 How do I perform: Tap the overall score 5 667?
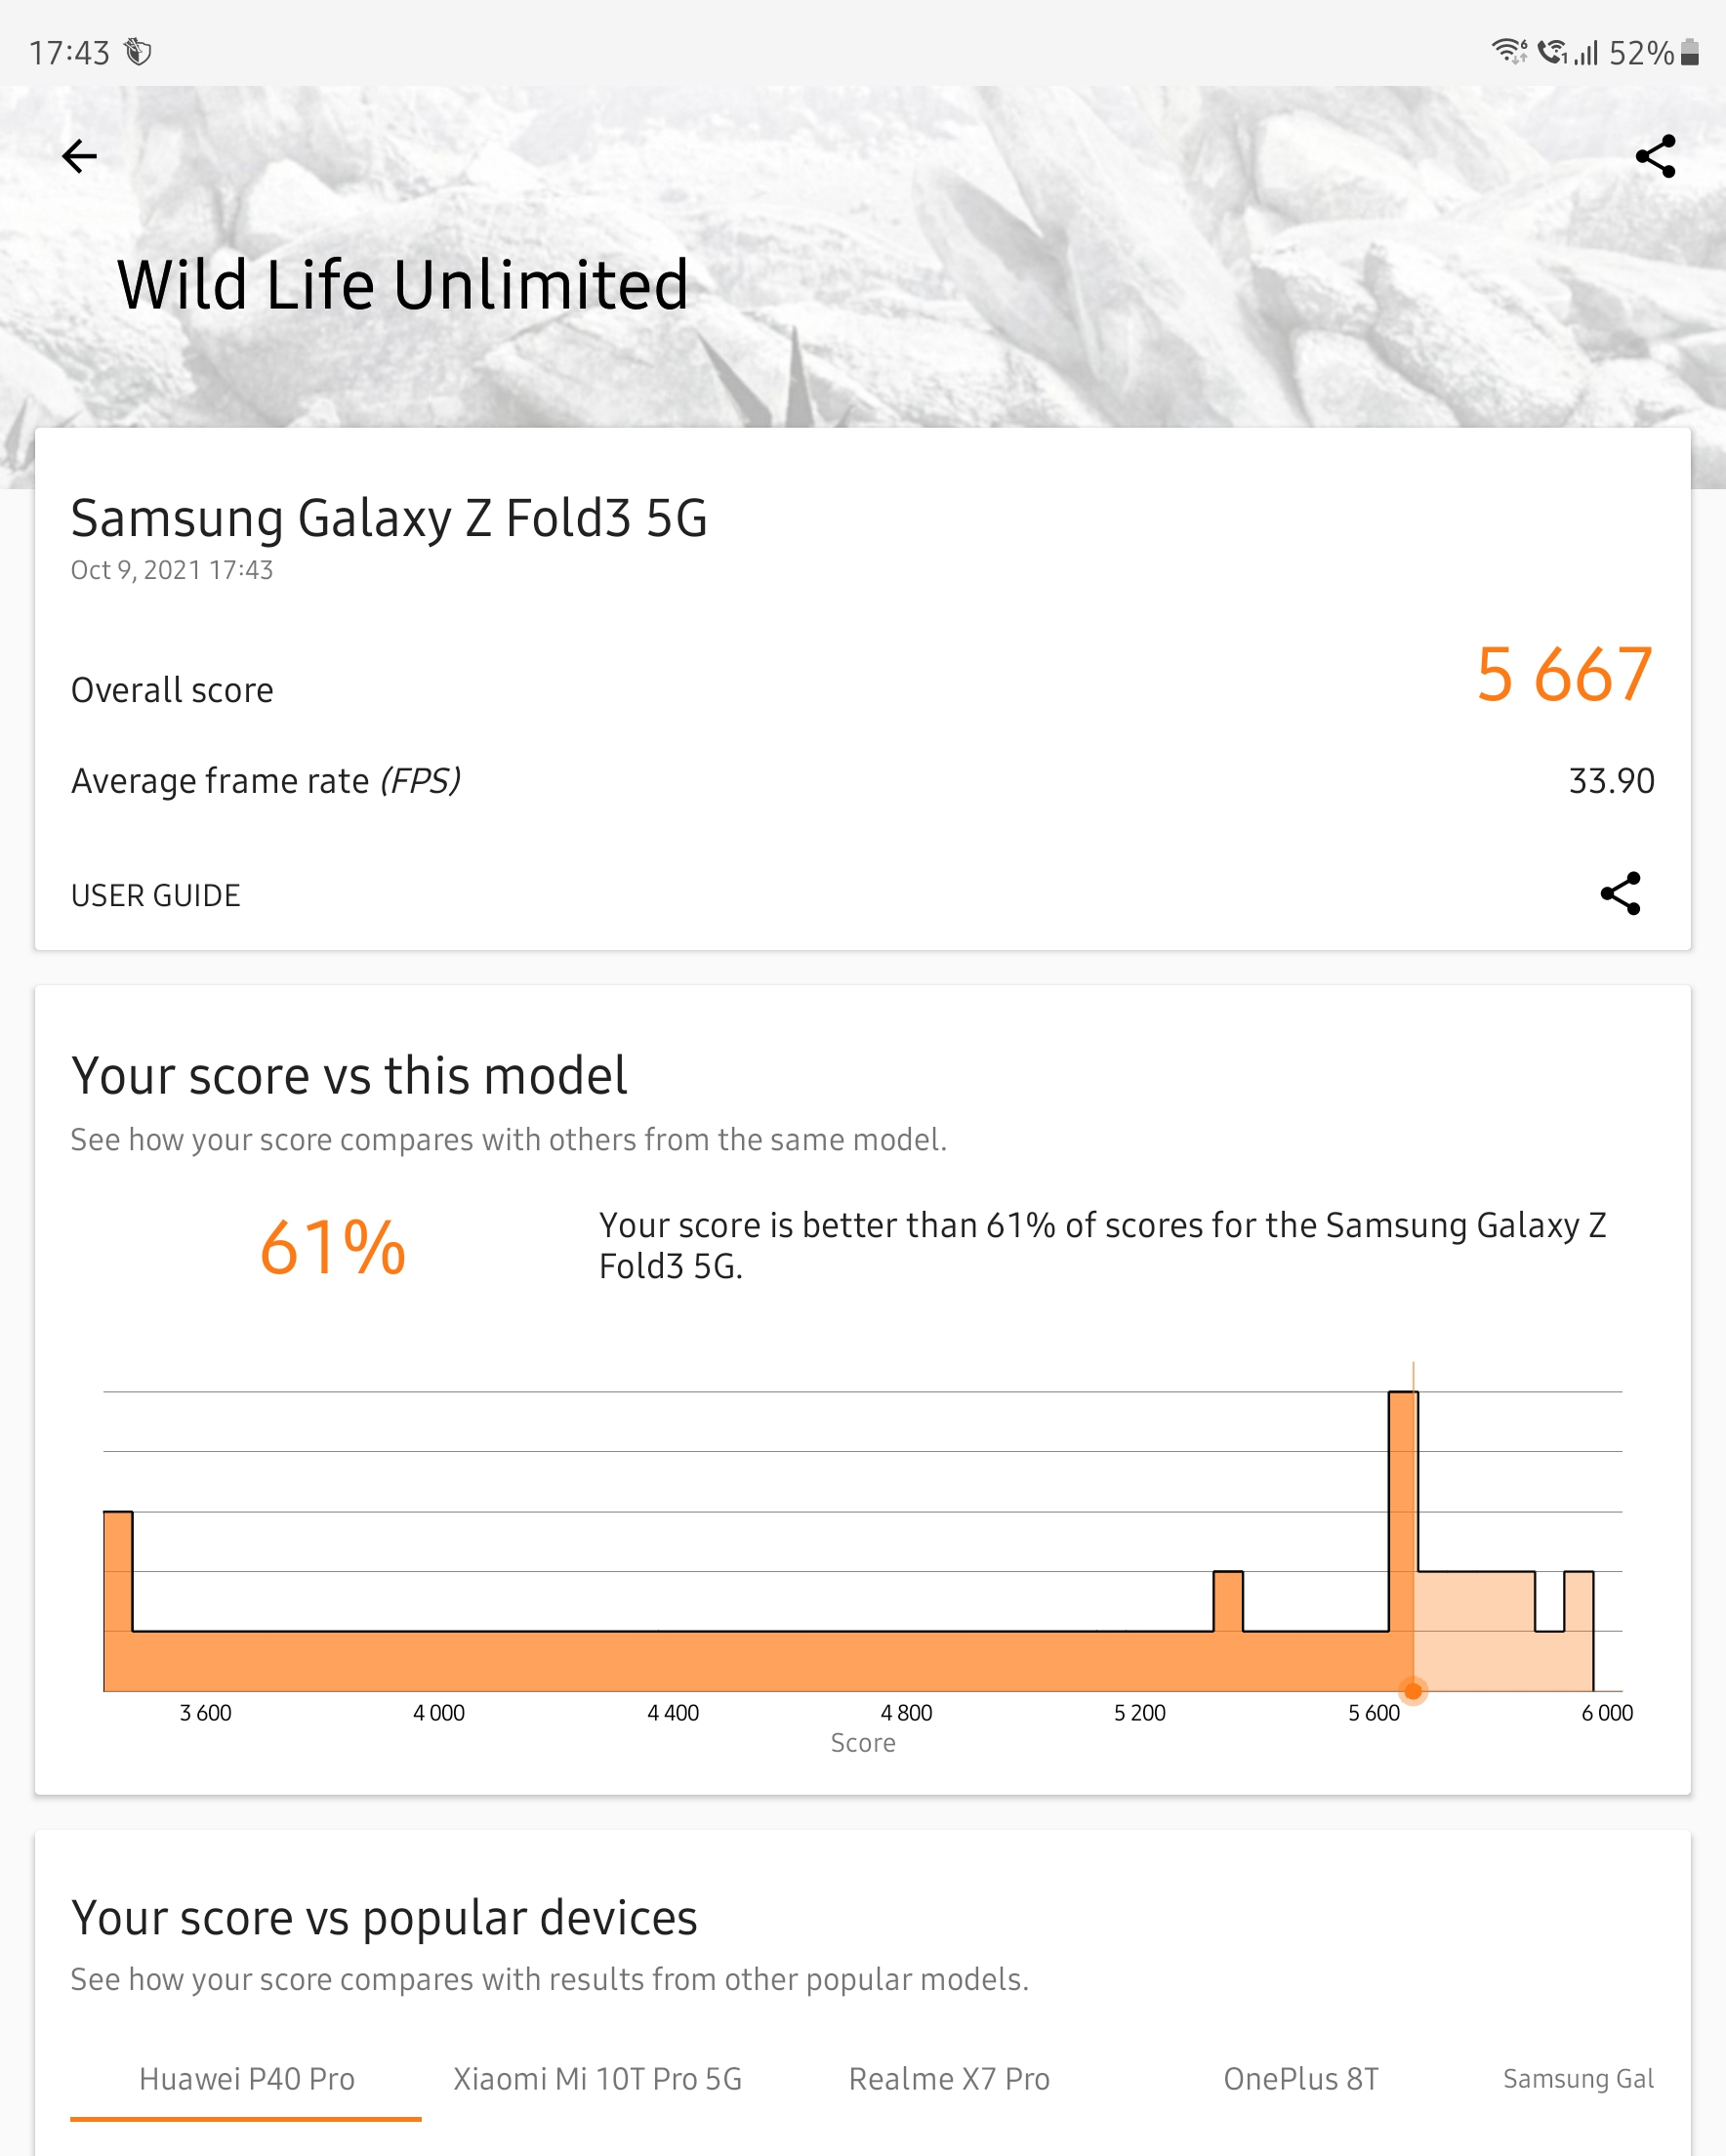point(1563,675)
